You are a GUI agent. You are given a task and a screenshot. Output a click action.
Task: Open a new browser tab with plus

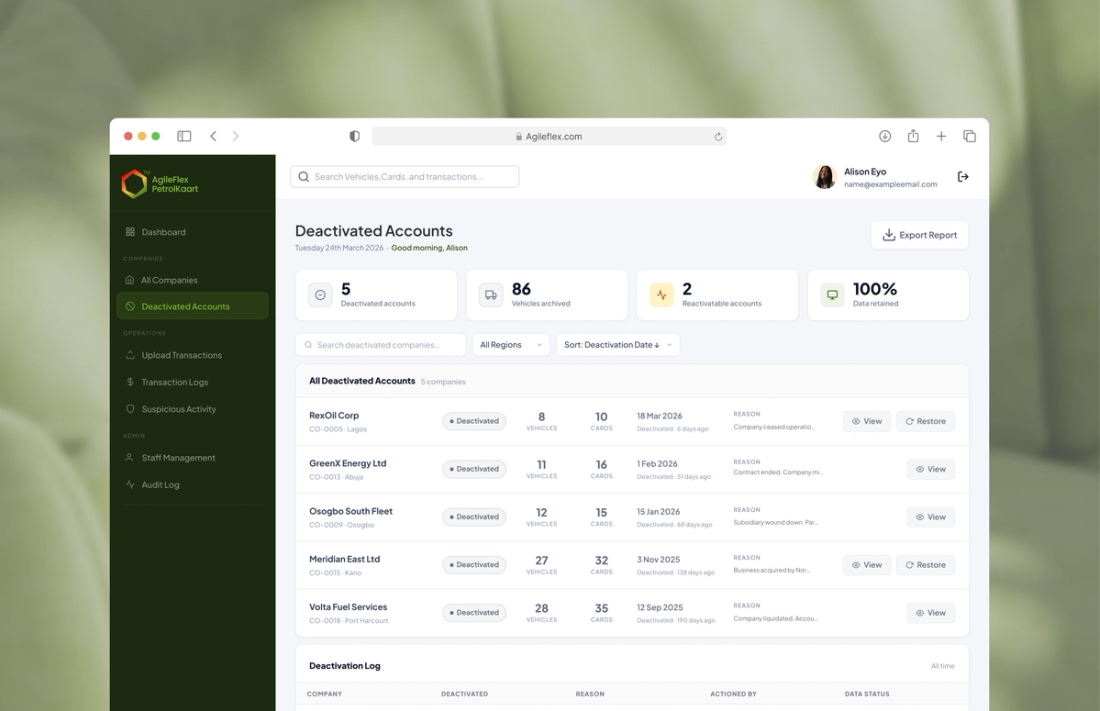[941, 136]
